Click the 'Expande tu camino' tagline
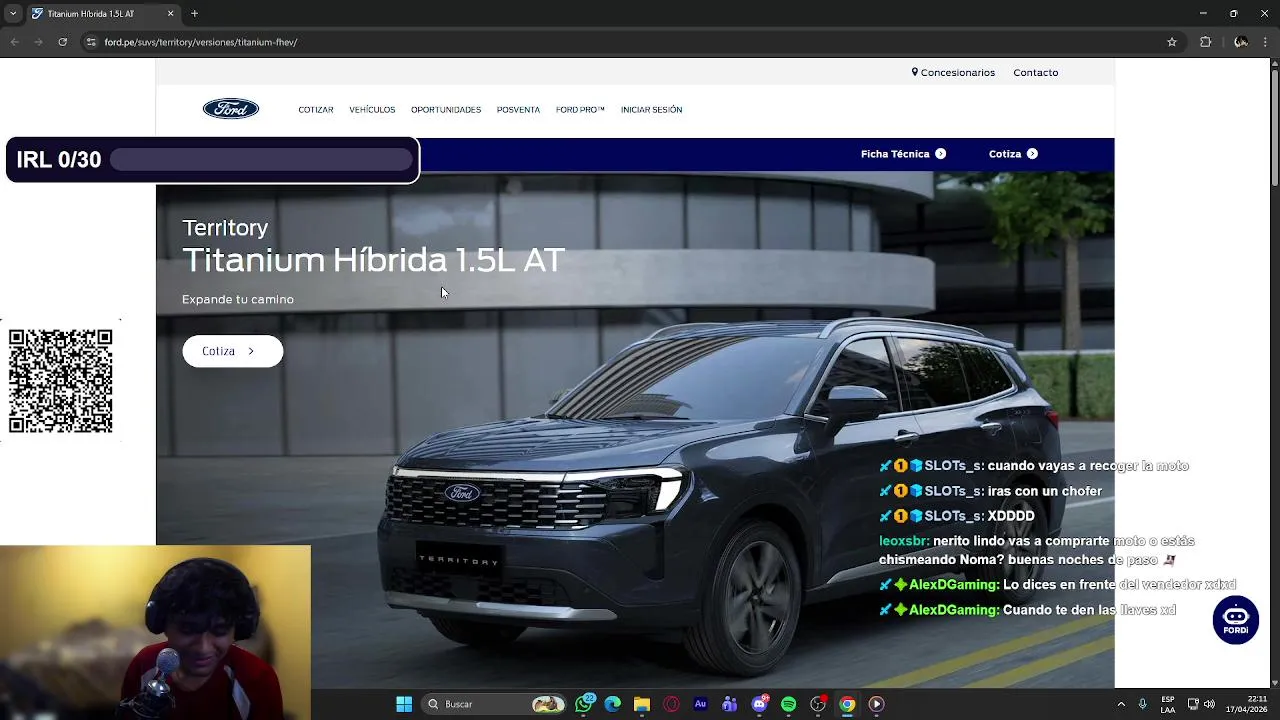The height and width of the screenshot is (720, 1280). tap(238, 299)
